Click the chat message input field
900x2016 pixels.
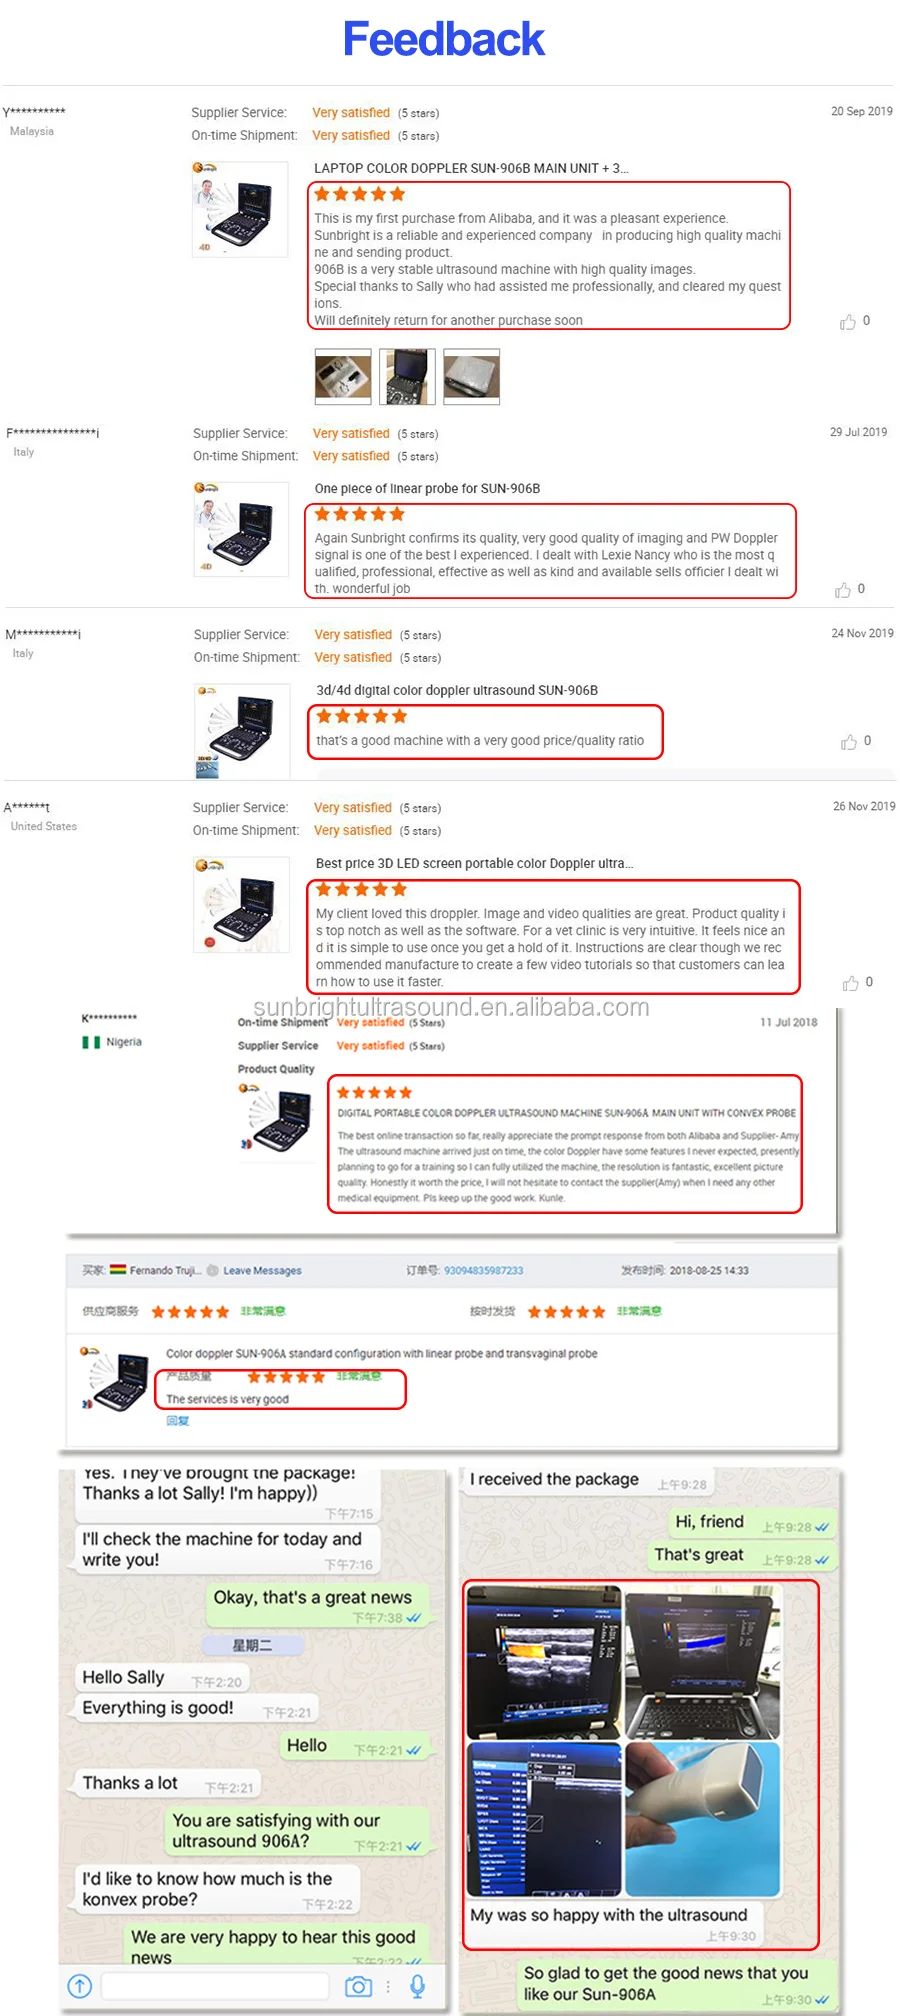[215, 1986]
